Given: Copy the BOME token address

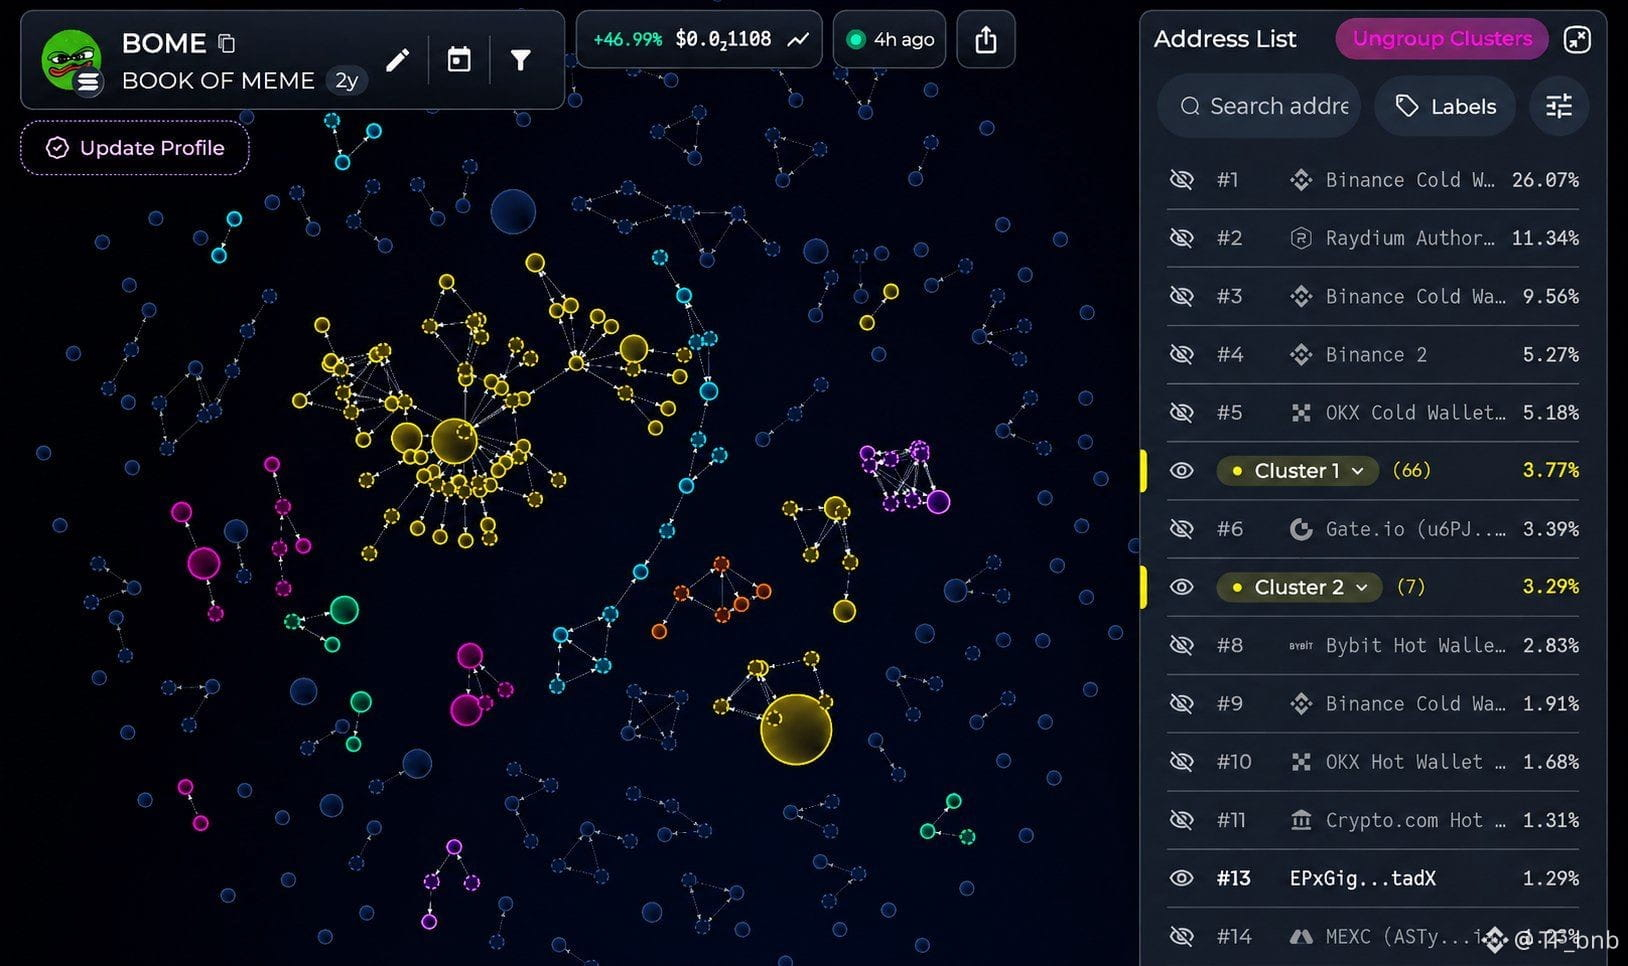Looking at the screenshot, I should pyautogui.click(x=227, y=43).
